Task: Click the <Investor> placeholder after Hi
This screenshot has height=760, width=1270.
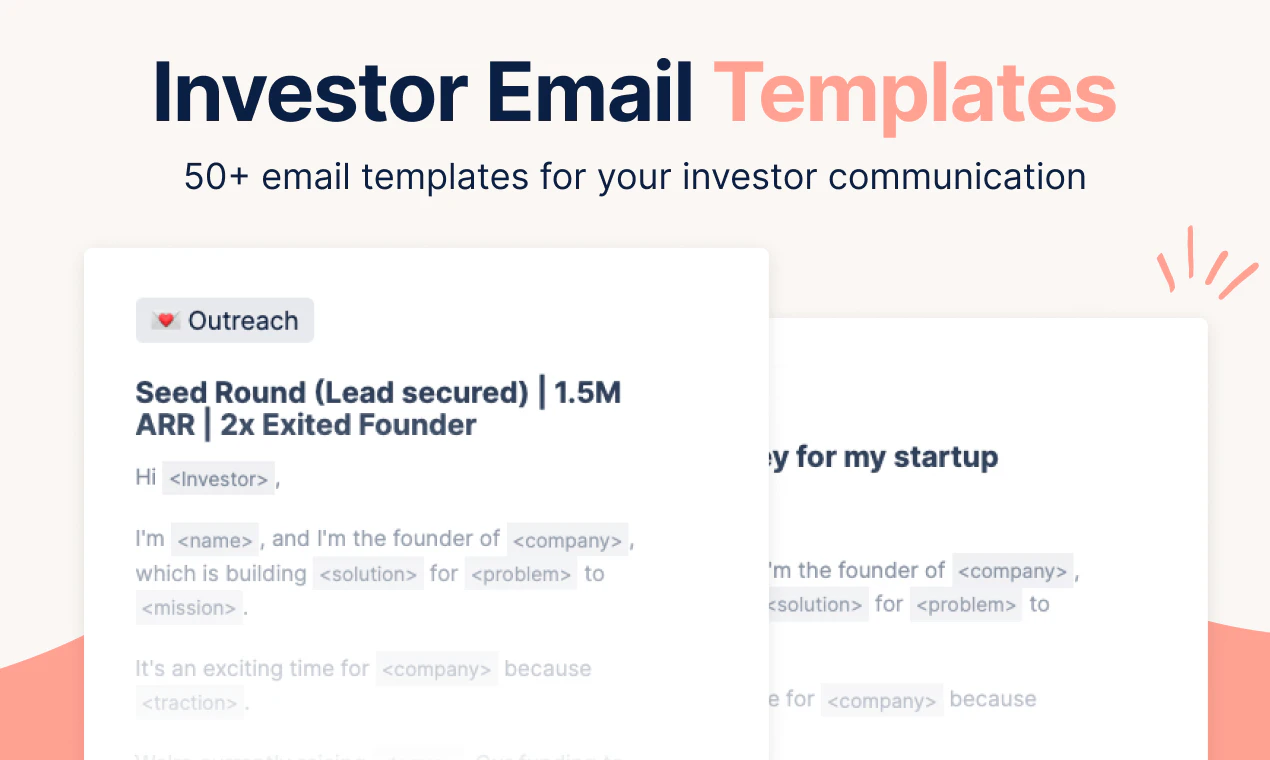Action: pos(218,479)
